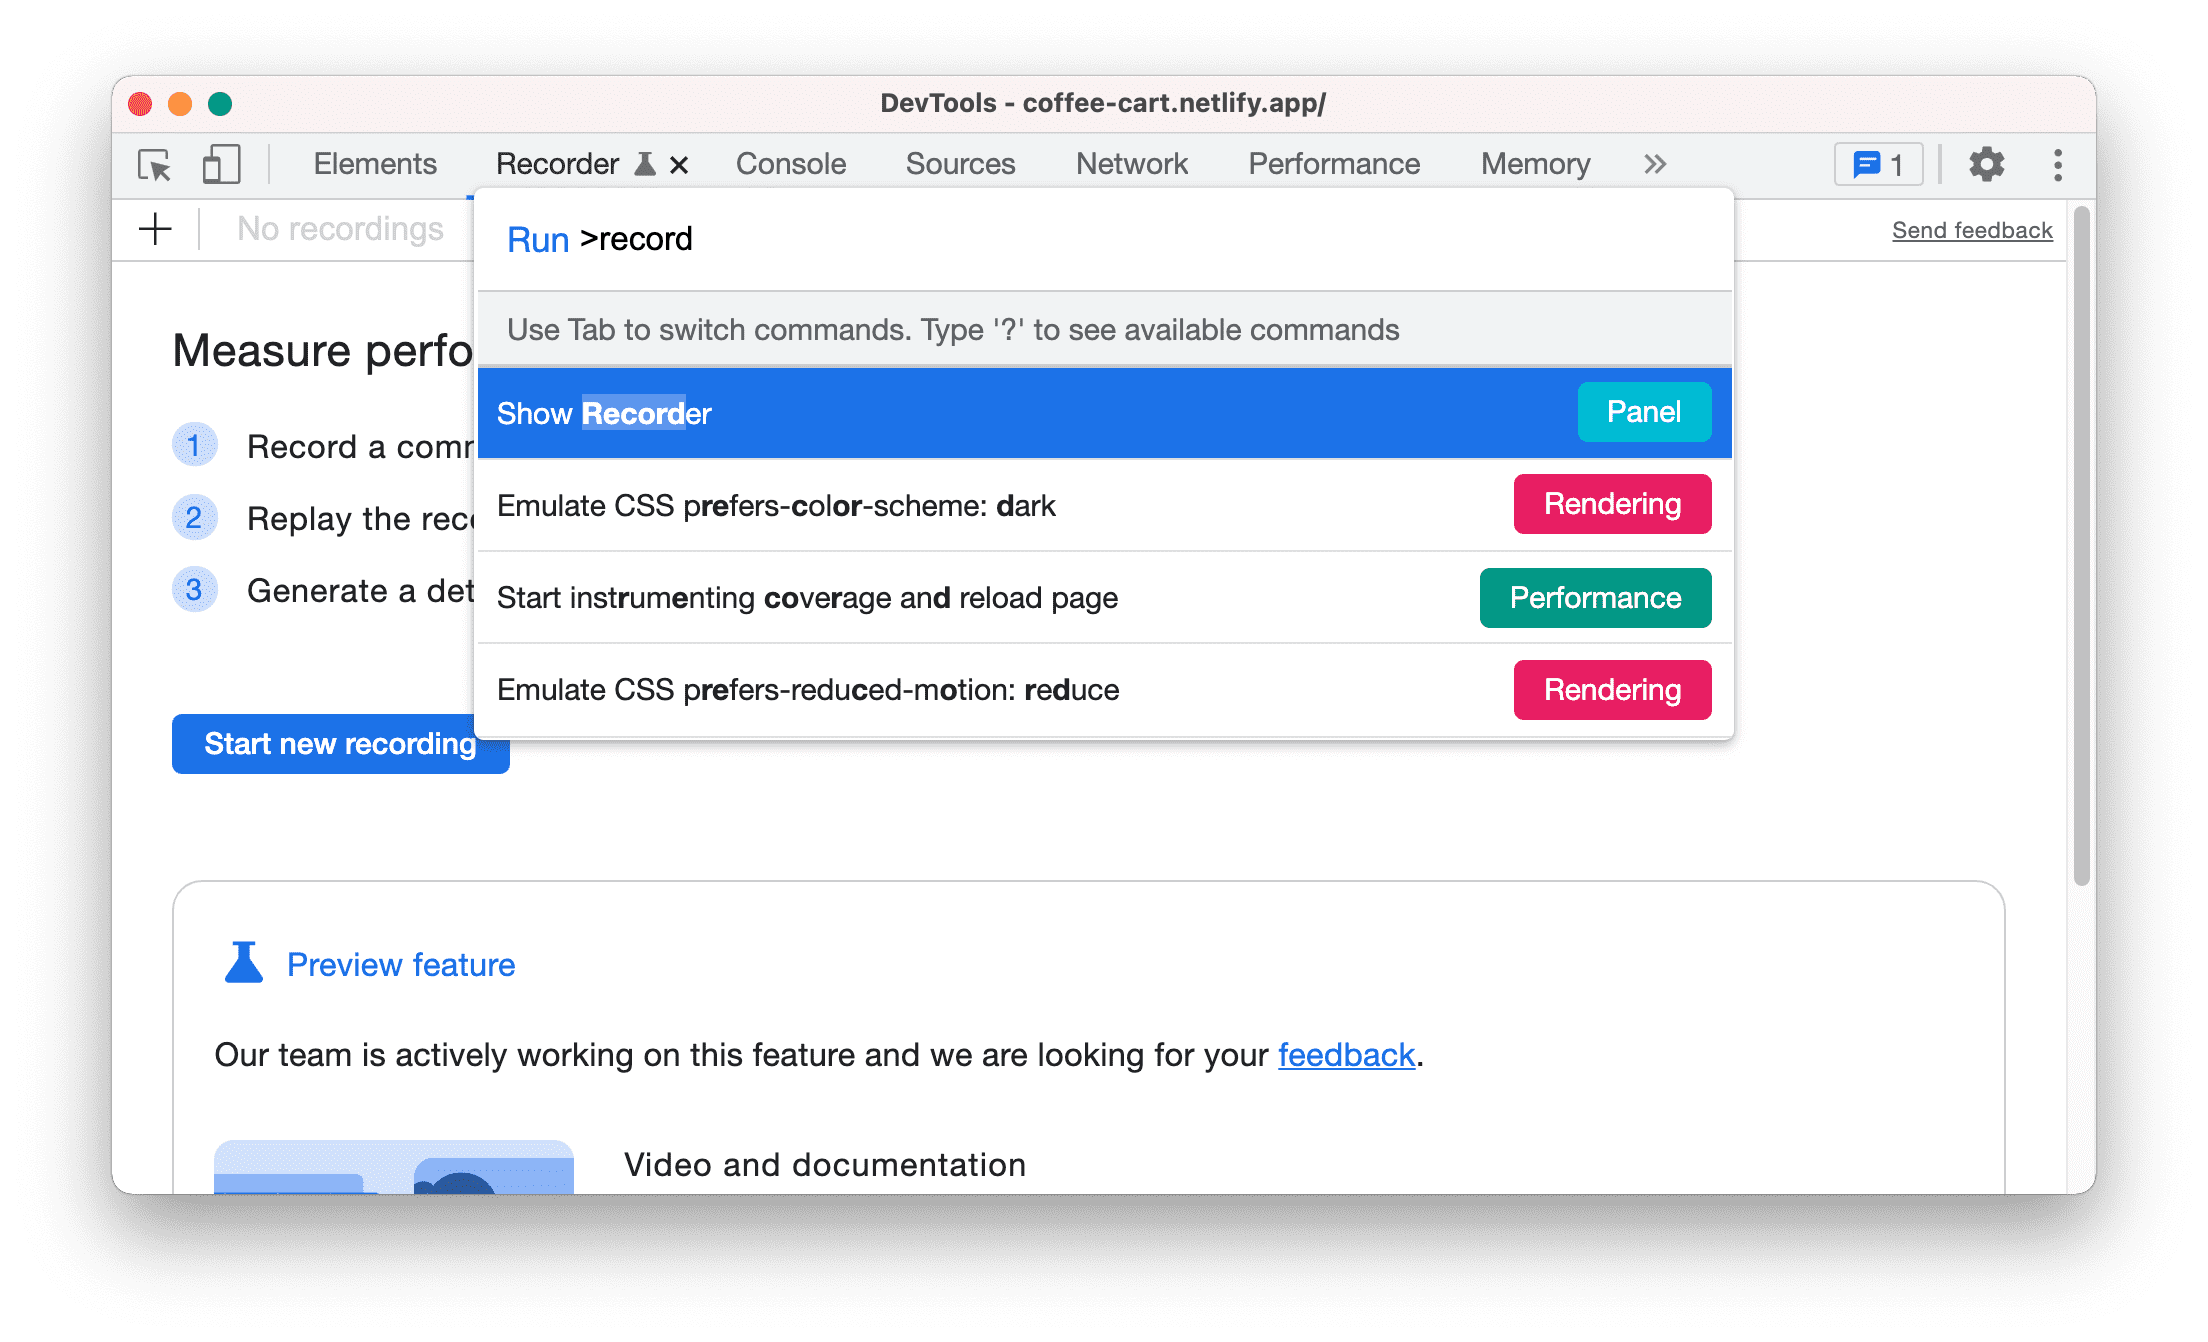Open the Console tab
This screenshot has width=2208, height=1342.
point(789,162)
